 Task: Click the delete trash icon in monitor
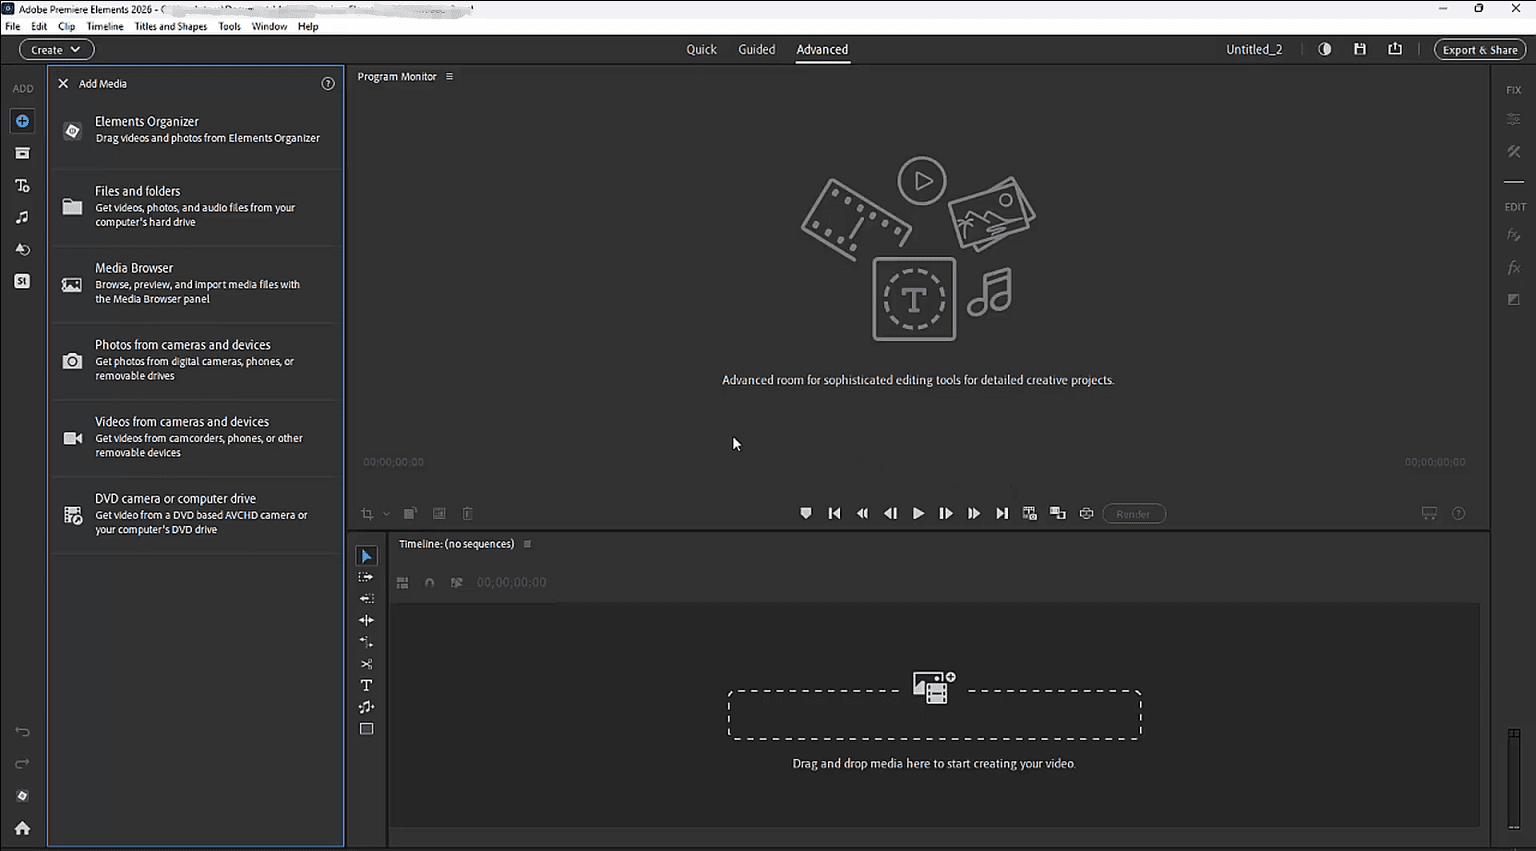point(467,514)
